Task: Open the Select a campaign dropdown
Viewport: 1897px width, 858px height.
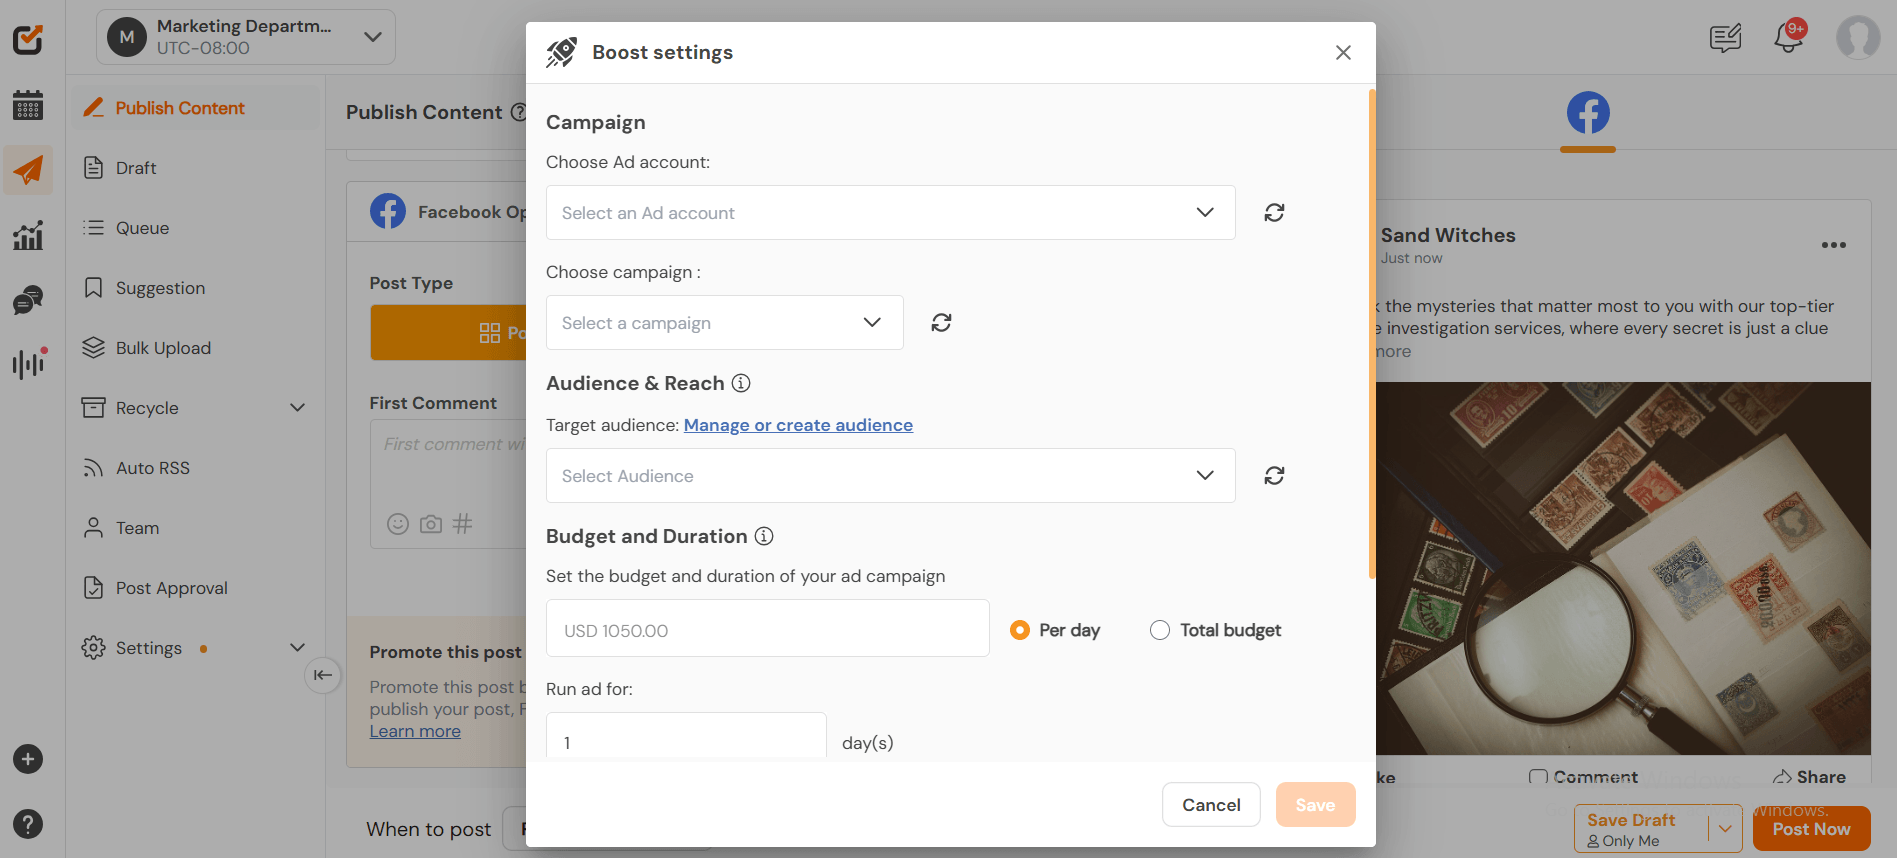Action: (725, 322)
